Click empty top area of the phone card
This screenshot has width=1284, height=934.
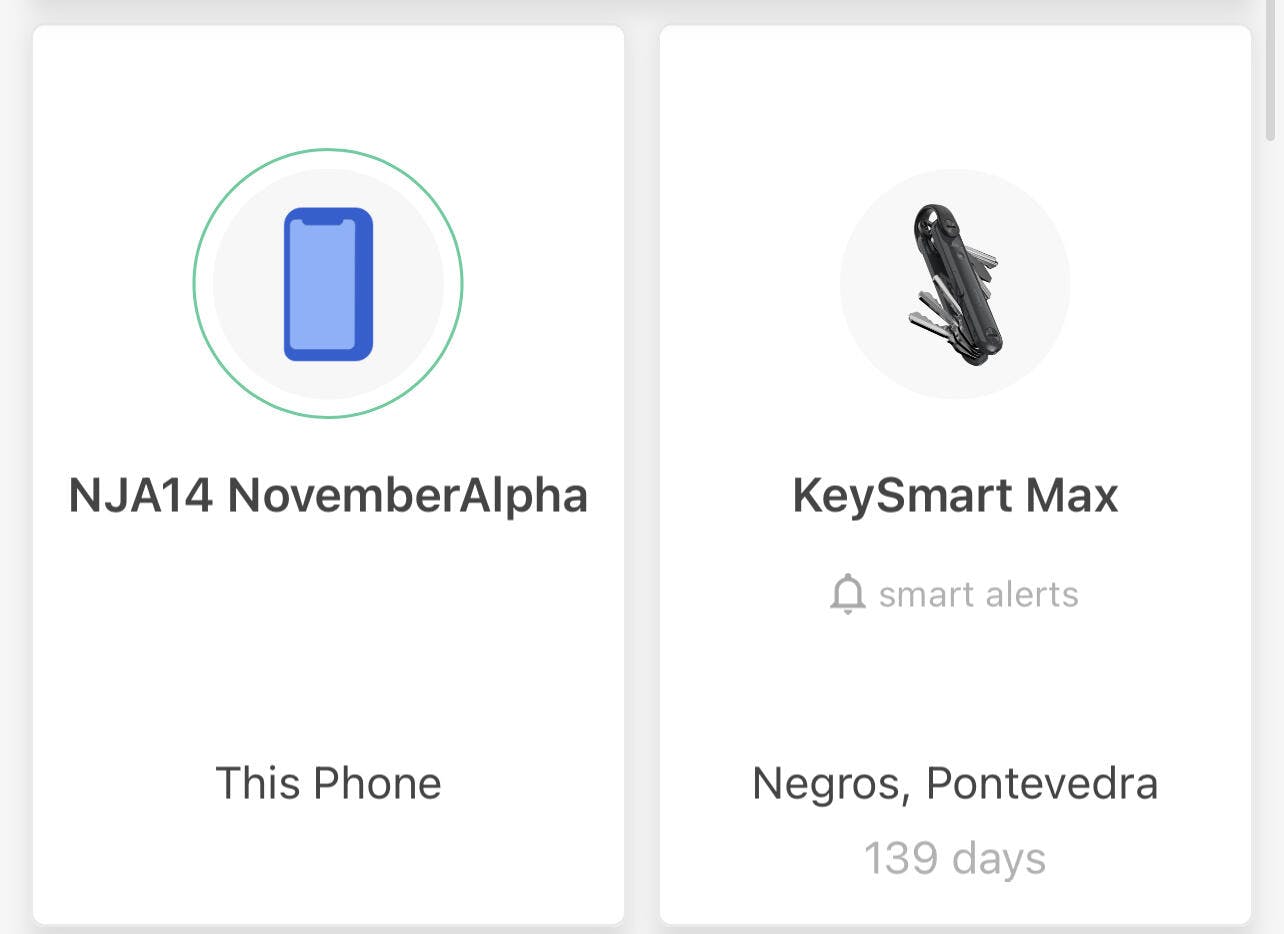tap(328, 85)
